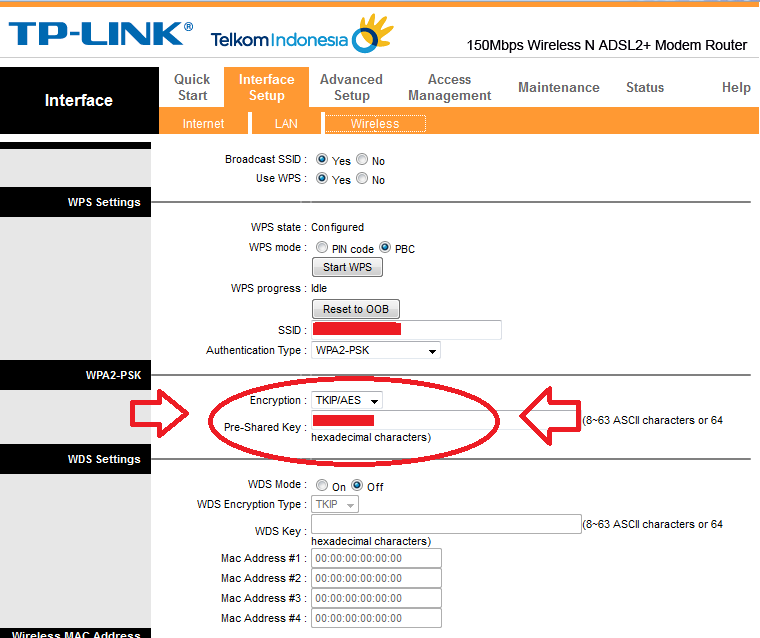The image size is (760, 638).
Task: Click the Mac Address #4 field
Action: coord(376,618)
